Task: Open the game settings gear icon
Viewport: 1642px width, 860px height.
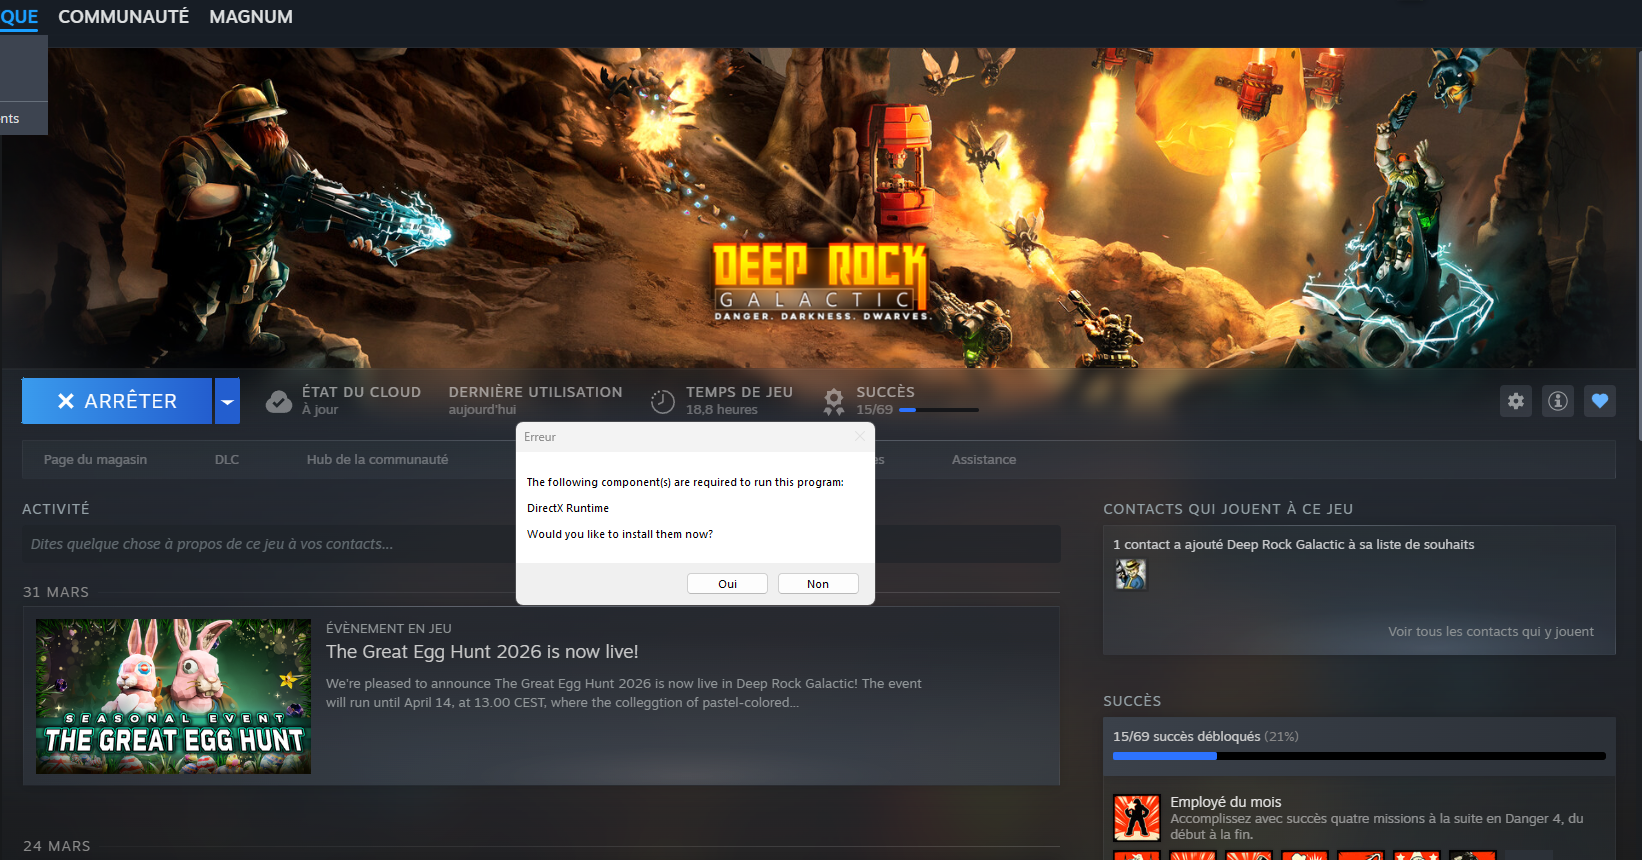Action: [1516, 401]
